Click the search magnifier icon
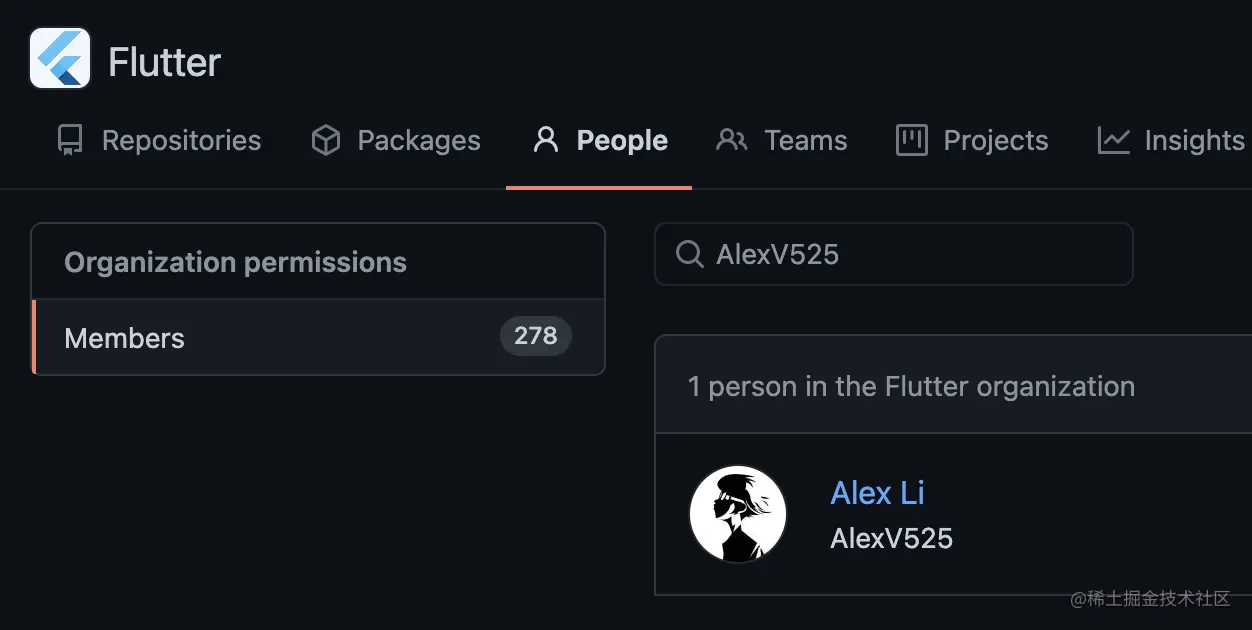The height and width of the screenshot is (630, 1252). (x=689, y=254)
